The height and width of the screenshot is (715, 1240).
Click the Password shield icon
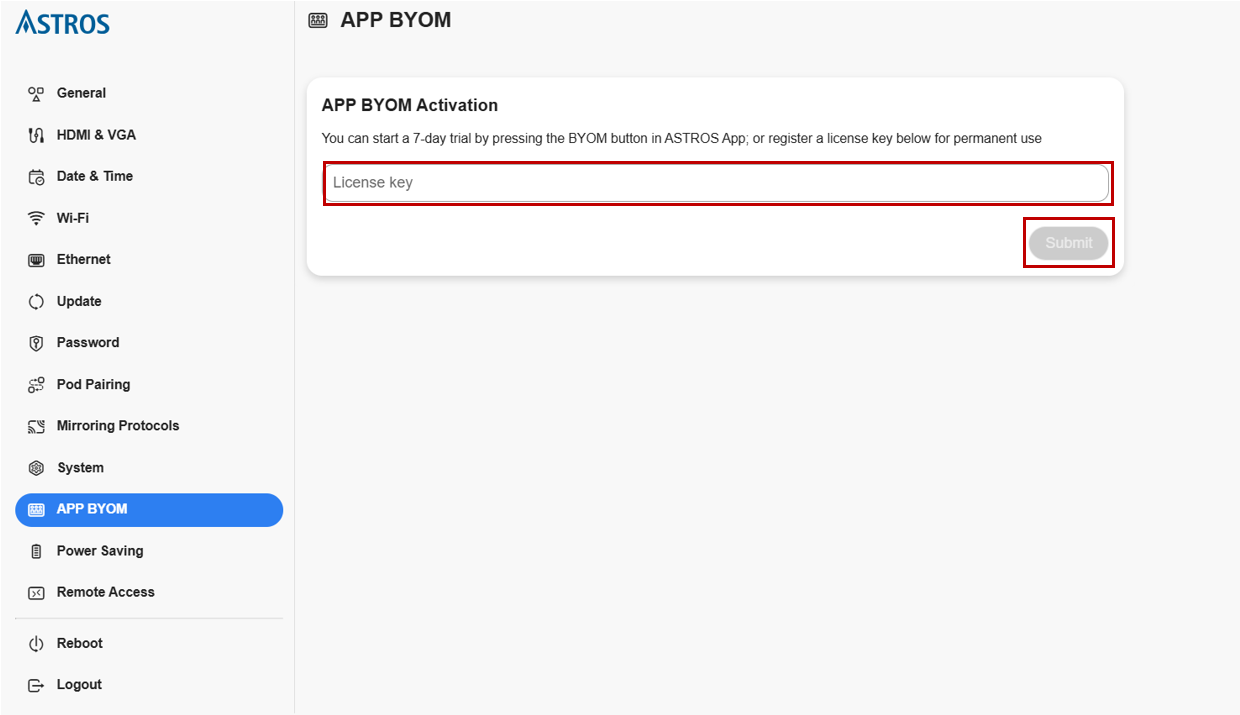[x=36, y=343]
